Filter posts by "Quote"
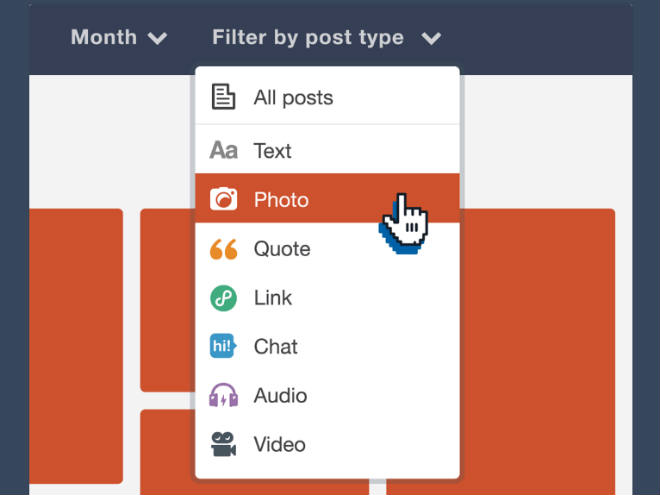The width and height of the screenshot is (660, 495). click(x=282, y=249)
